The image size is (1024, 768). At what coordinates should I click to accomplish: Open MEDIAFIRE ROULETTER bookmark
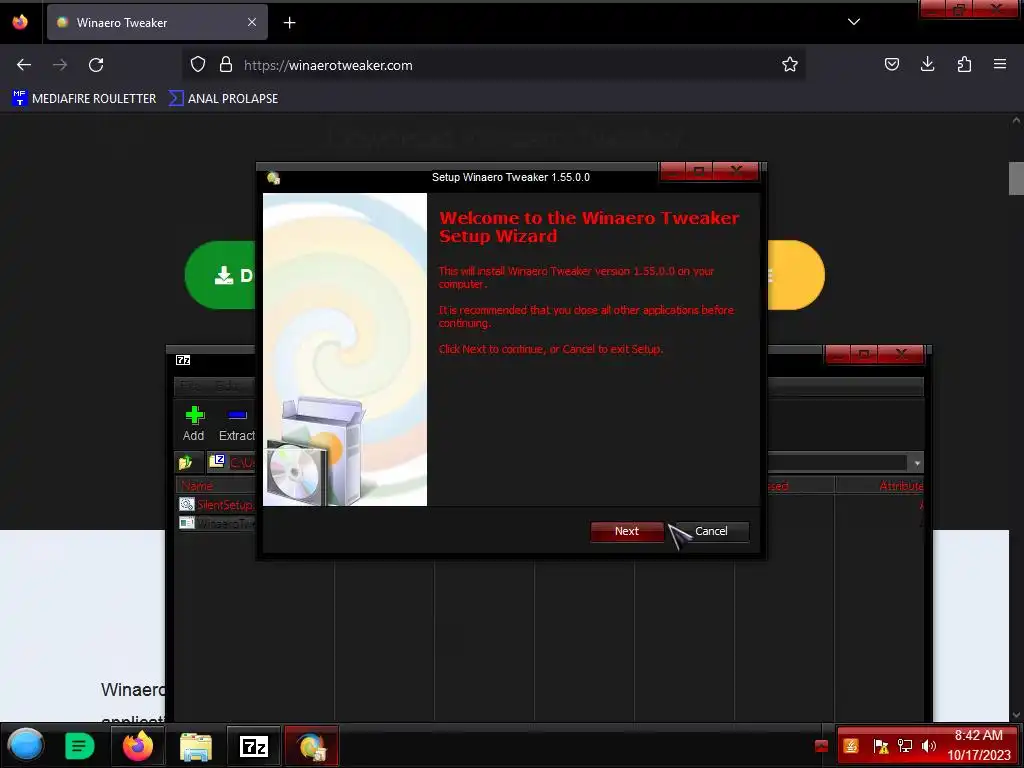(x=84, y=99)
